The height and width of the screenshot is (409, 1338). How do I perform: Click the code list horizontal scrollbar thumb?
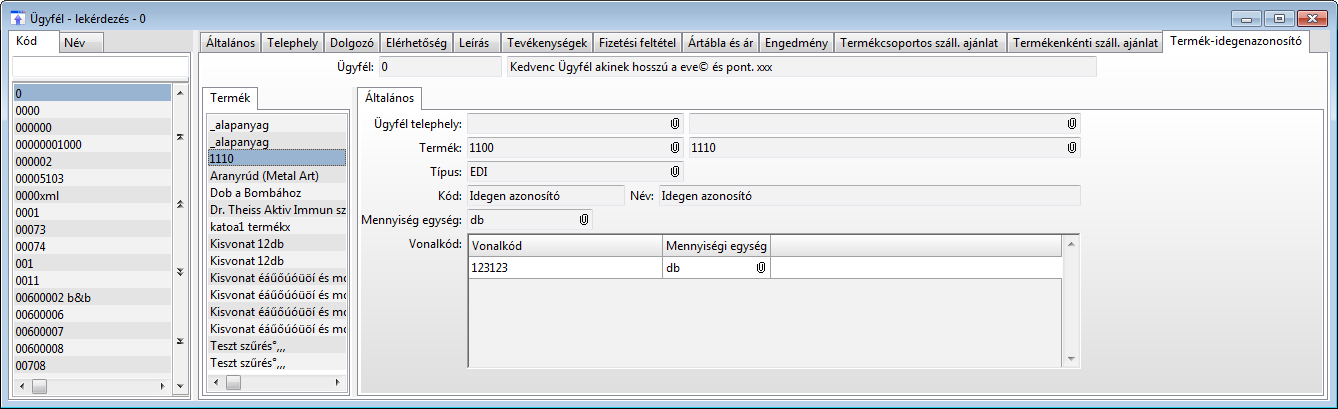click(x=40, y=385)
